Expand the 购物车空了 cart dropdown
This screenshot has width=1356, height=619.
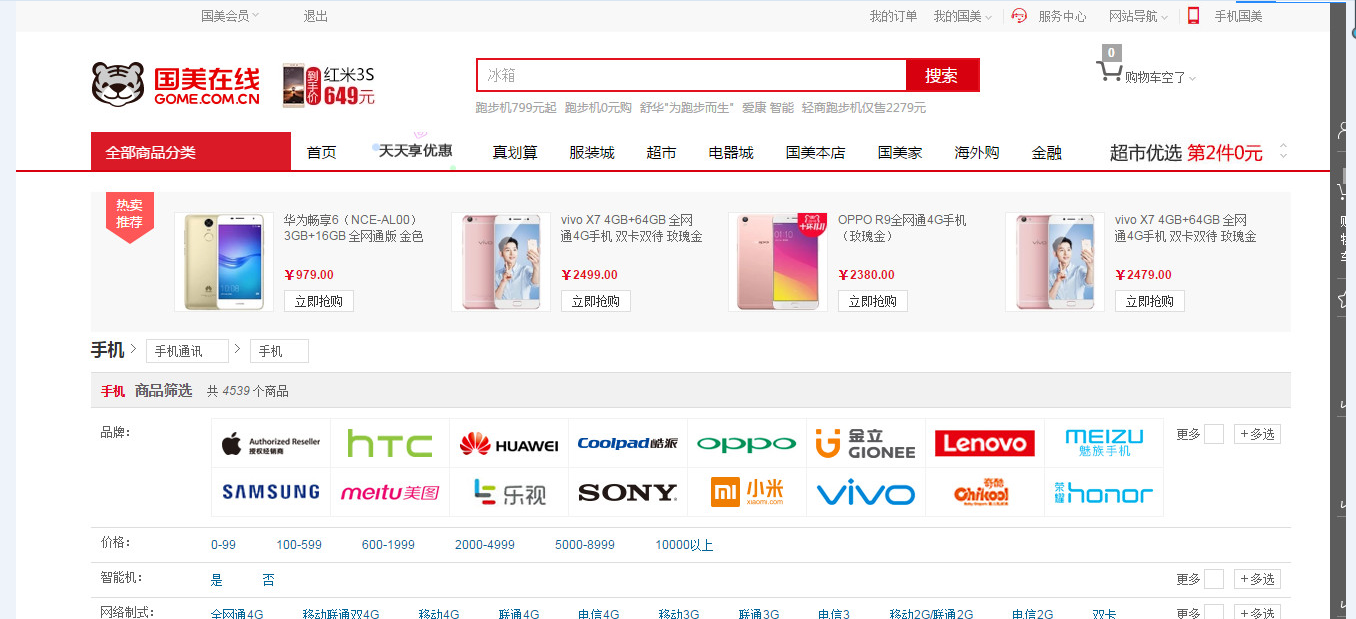(1160, 77)
